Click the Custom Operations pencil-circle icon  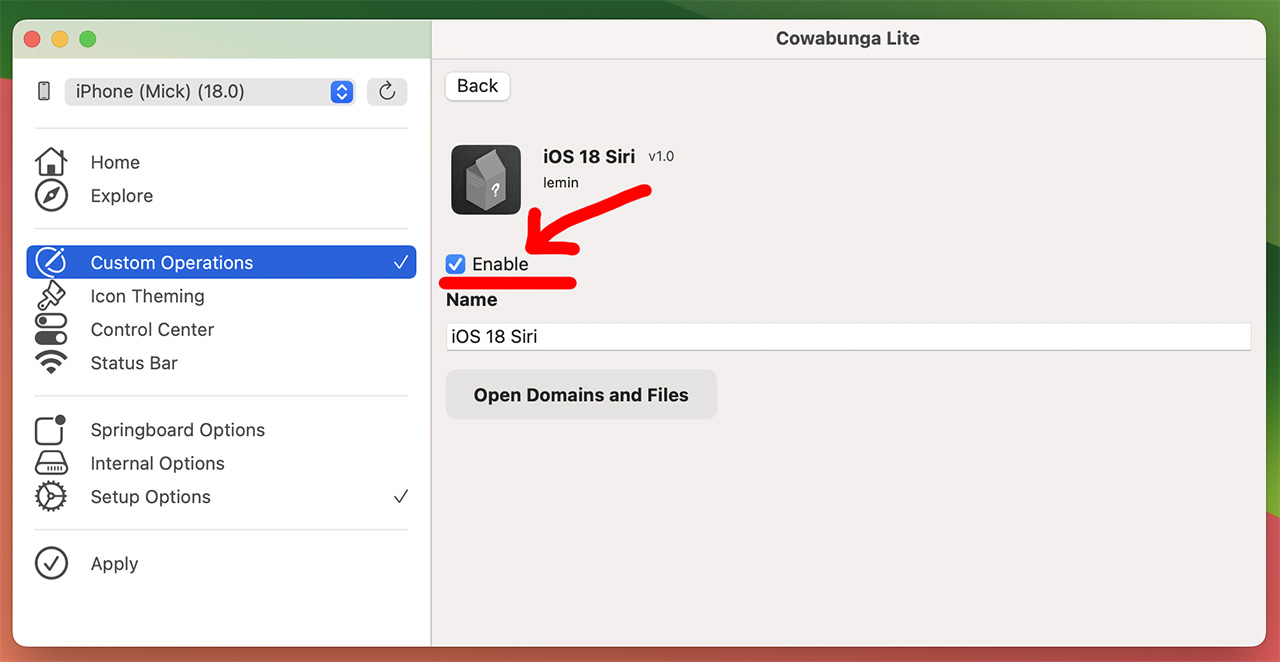click(51, 263)
